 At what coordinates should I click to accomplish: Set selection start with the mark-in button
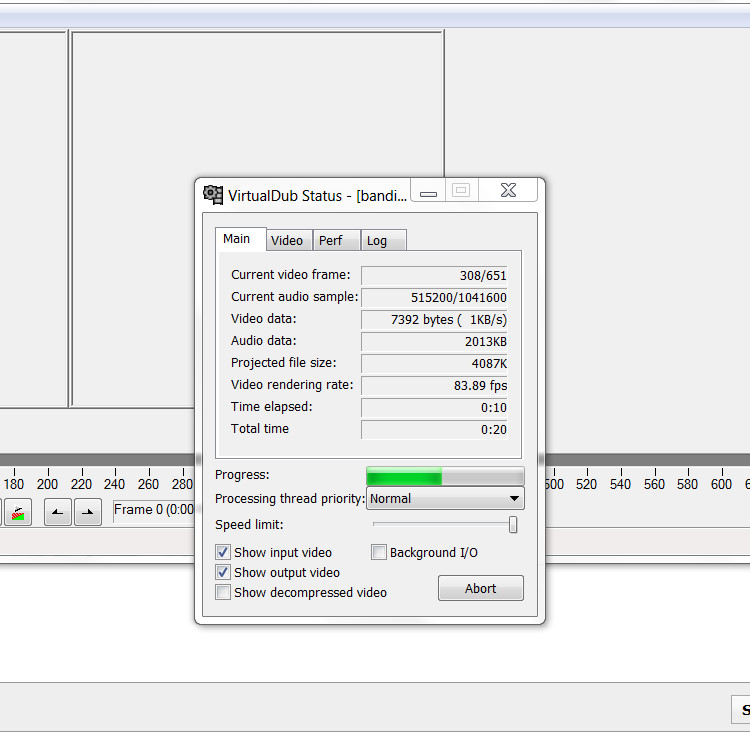click(x=58, y=512)
